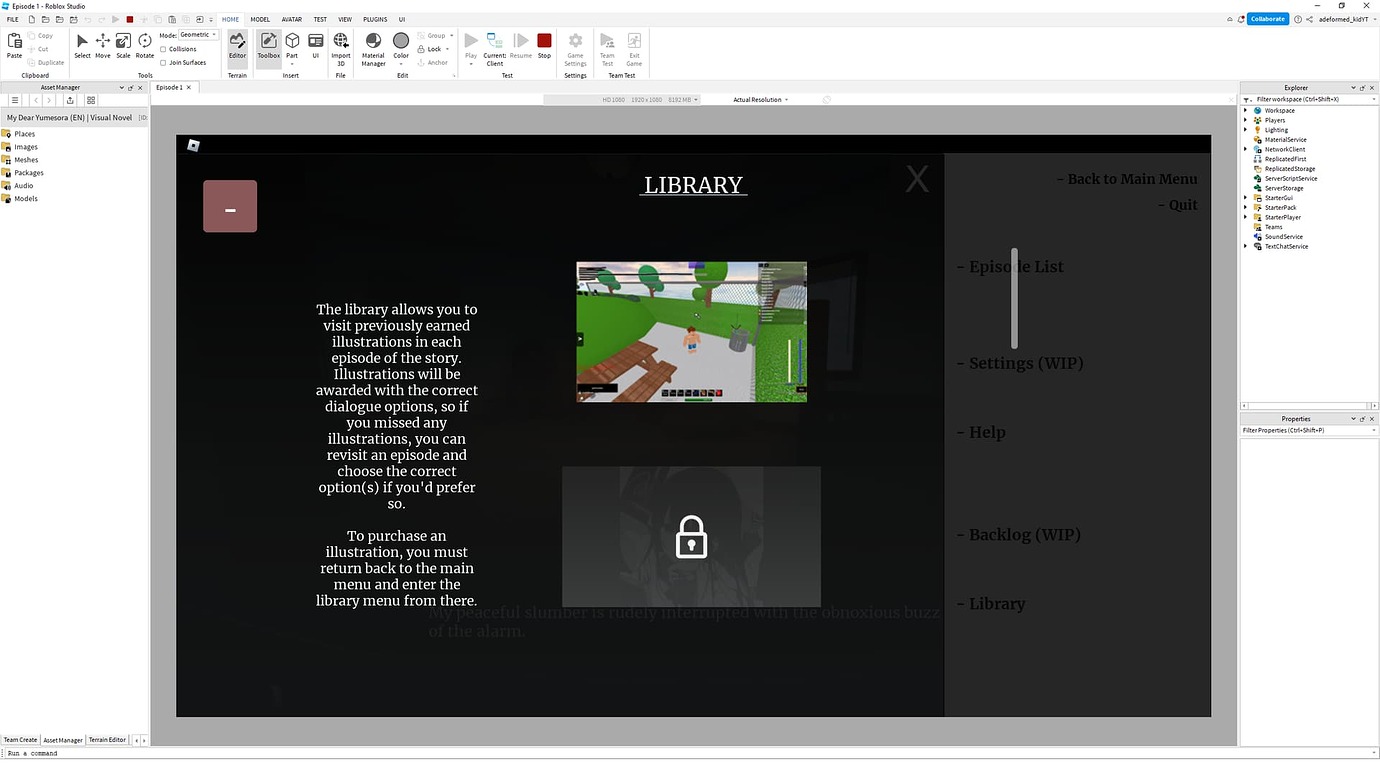
Task: Open the Import 3D tool
Action: tap(340, 48)
